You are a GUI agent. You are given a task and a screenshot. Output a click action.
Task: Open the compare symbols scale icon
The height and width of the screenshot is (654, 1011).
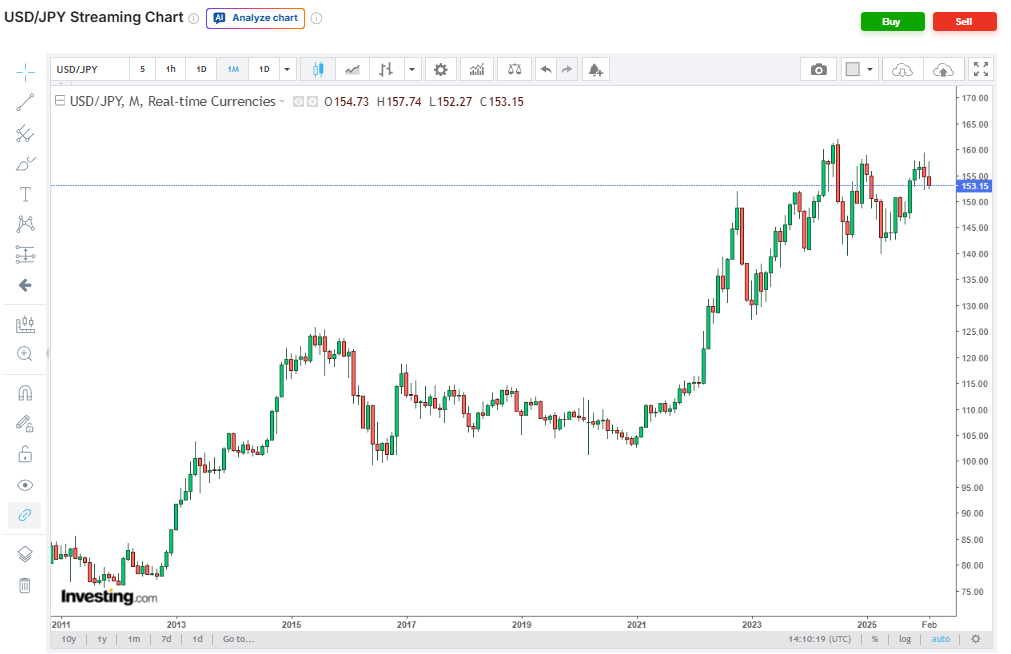click(514, 69)
